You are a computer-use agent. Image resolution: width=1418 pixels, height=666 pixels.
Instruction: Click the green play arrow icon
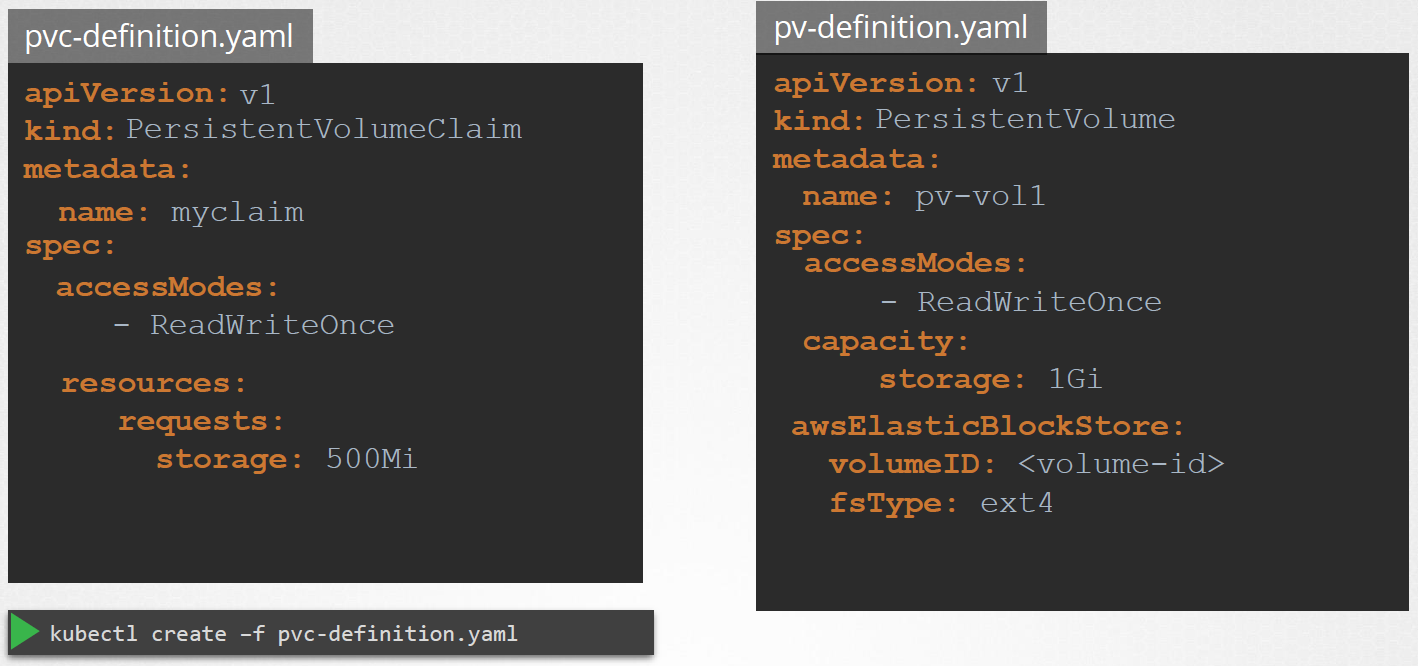click(27, 633)
